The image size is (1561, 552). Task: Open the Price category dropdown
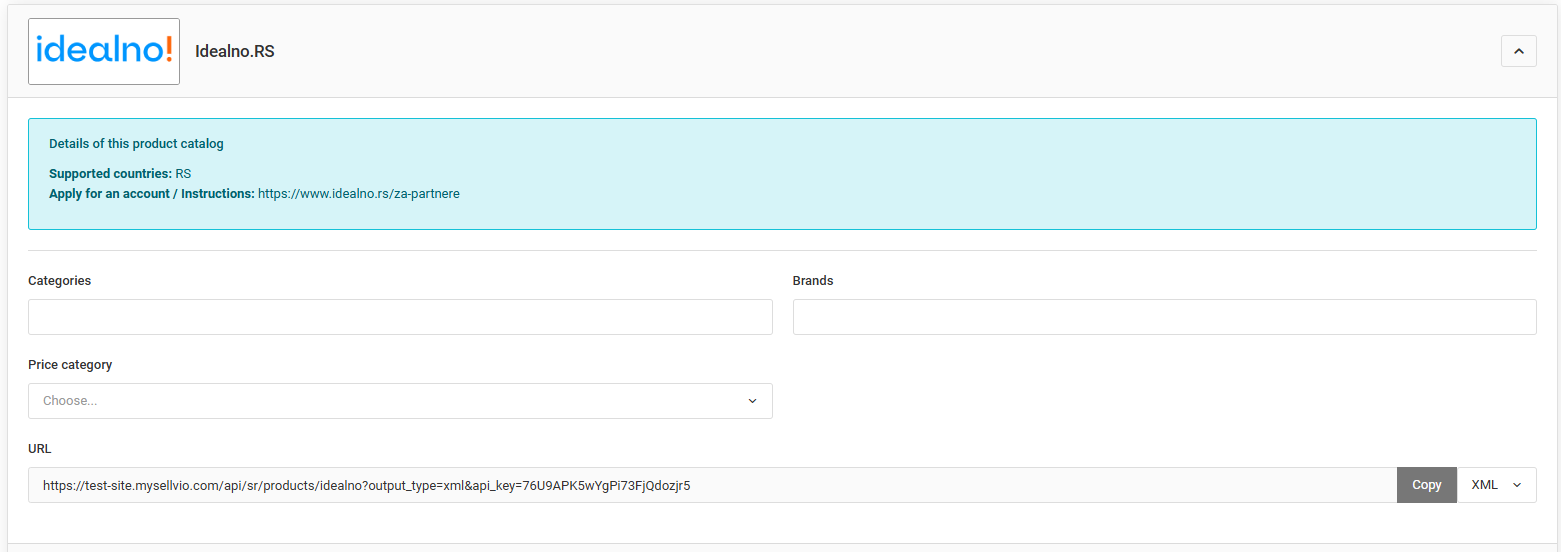pos(400,401)
